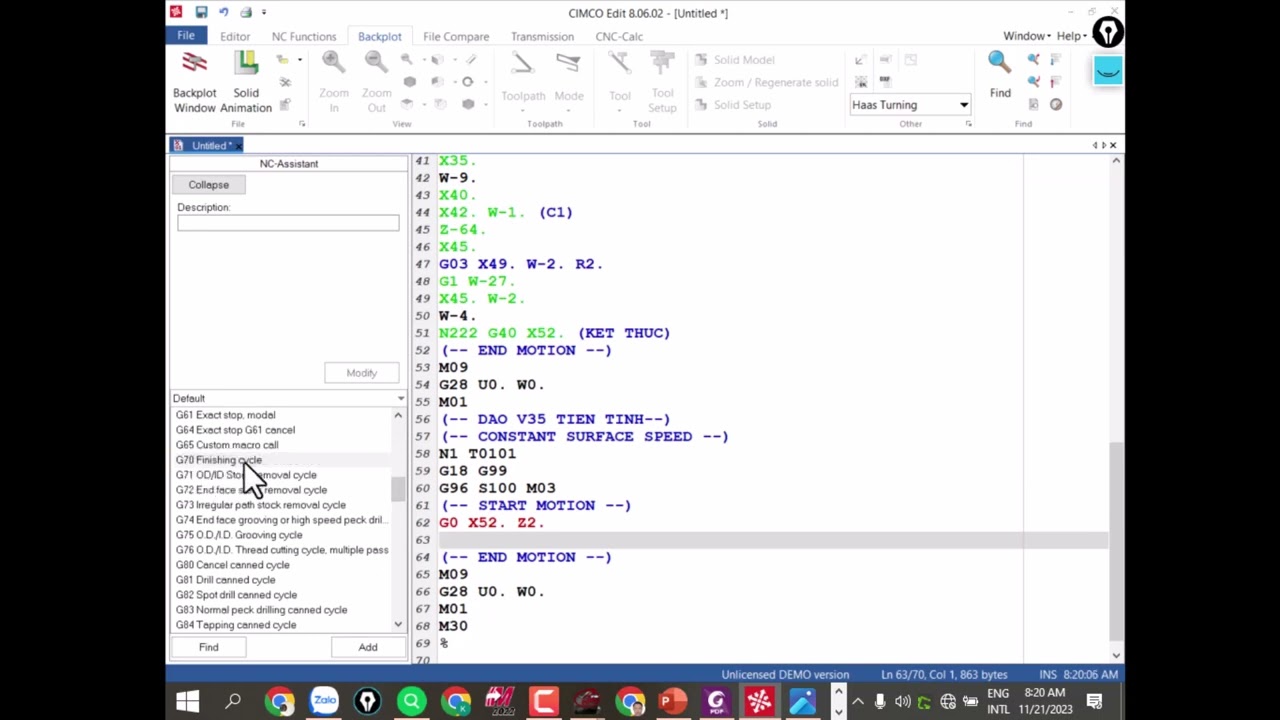Open the Backplot Window tool
Image resolution: width=1280 pixels, height=720 pixels.
click(x=194, y=83)
